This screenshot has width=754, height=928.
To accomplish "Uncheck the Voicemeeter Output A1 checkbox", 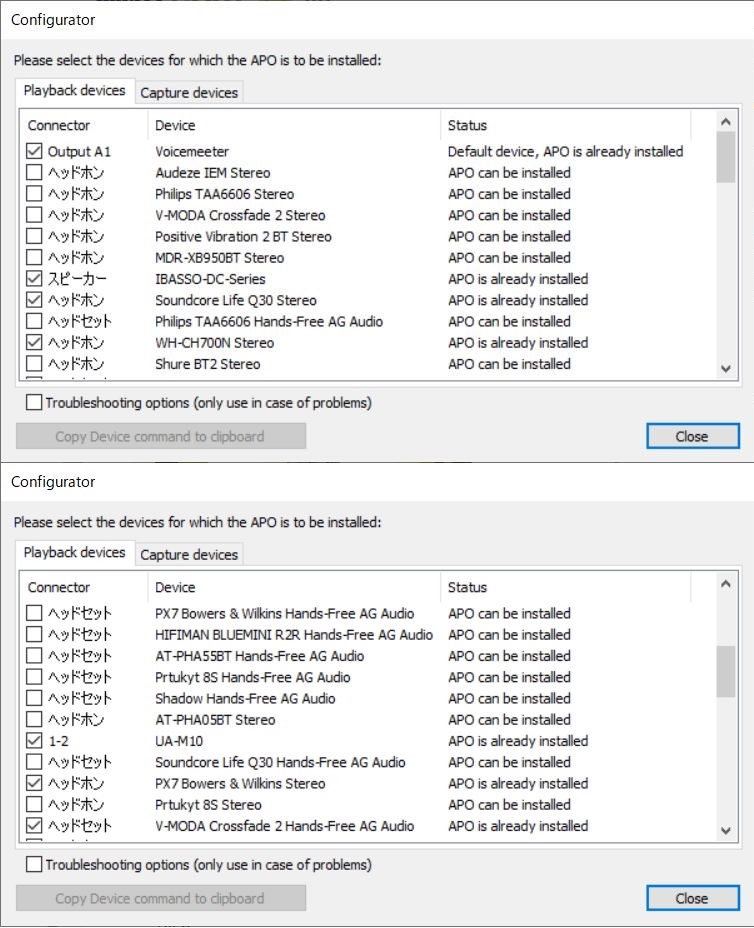I will [x=34, y=152].
